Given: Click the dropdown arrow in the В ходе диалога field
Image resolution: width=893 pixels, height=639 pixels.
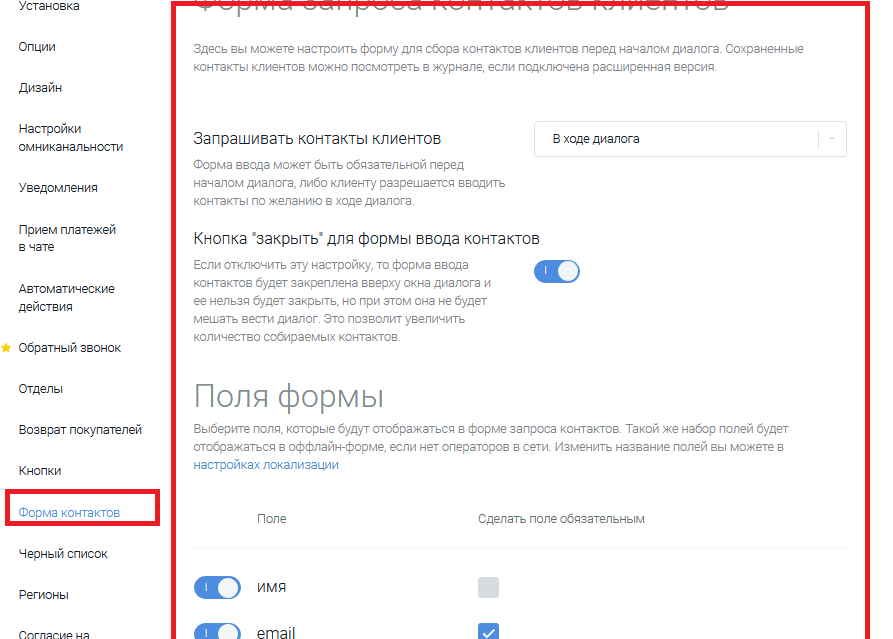Looking at the screenshot, I should 832,139.
